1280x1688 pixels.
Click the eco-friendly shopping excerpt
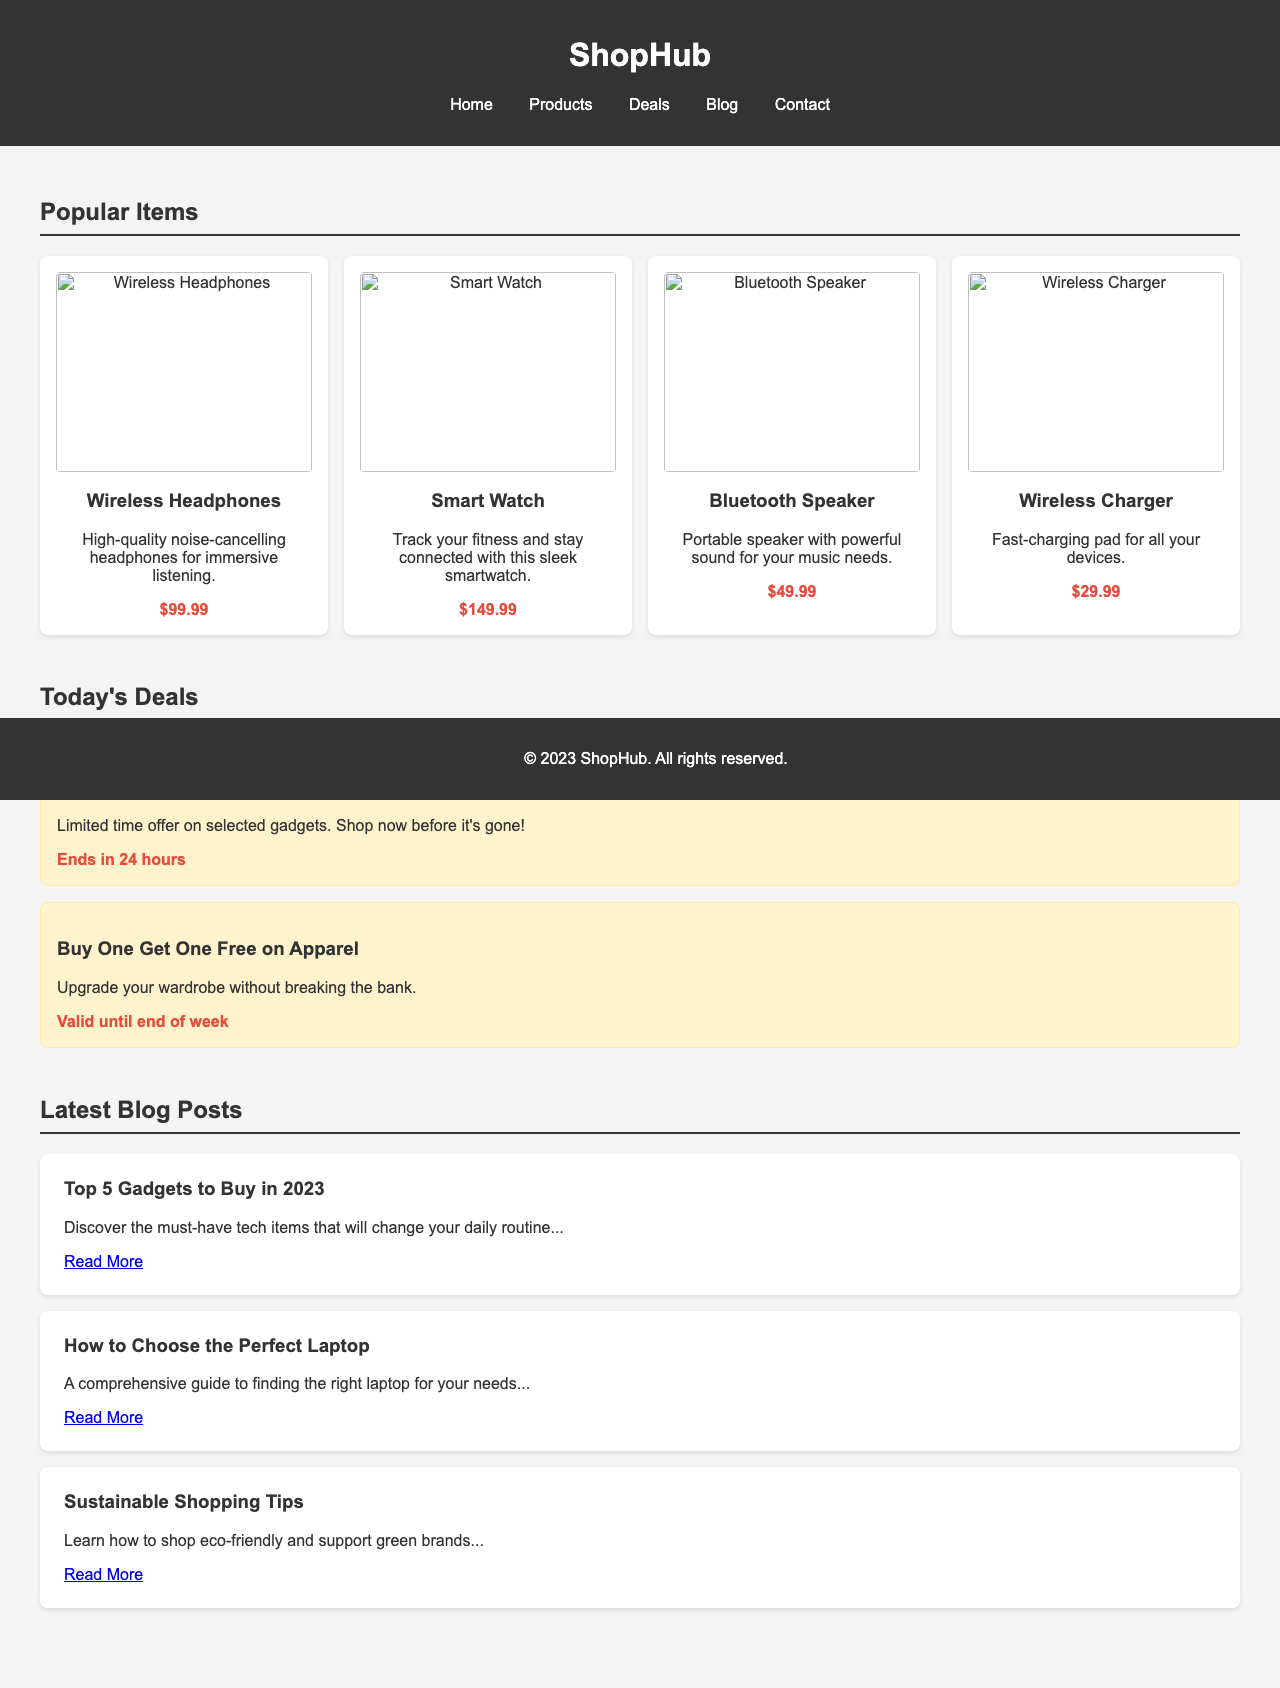pyautogui.click(x=274, y=1541)
